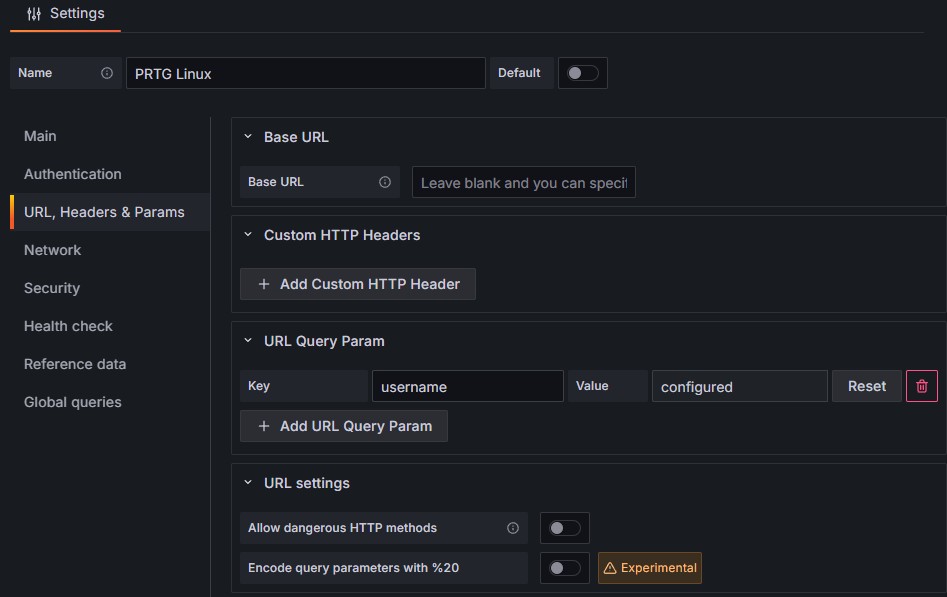This screenshot has width=947, height=597.
Task: Delete the username query param with trash icon
Action: point(921,386)
